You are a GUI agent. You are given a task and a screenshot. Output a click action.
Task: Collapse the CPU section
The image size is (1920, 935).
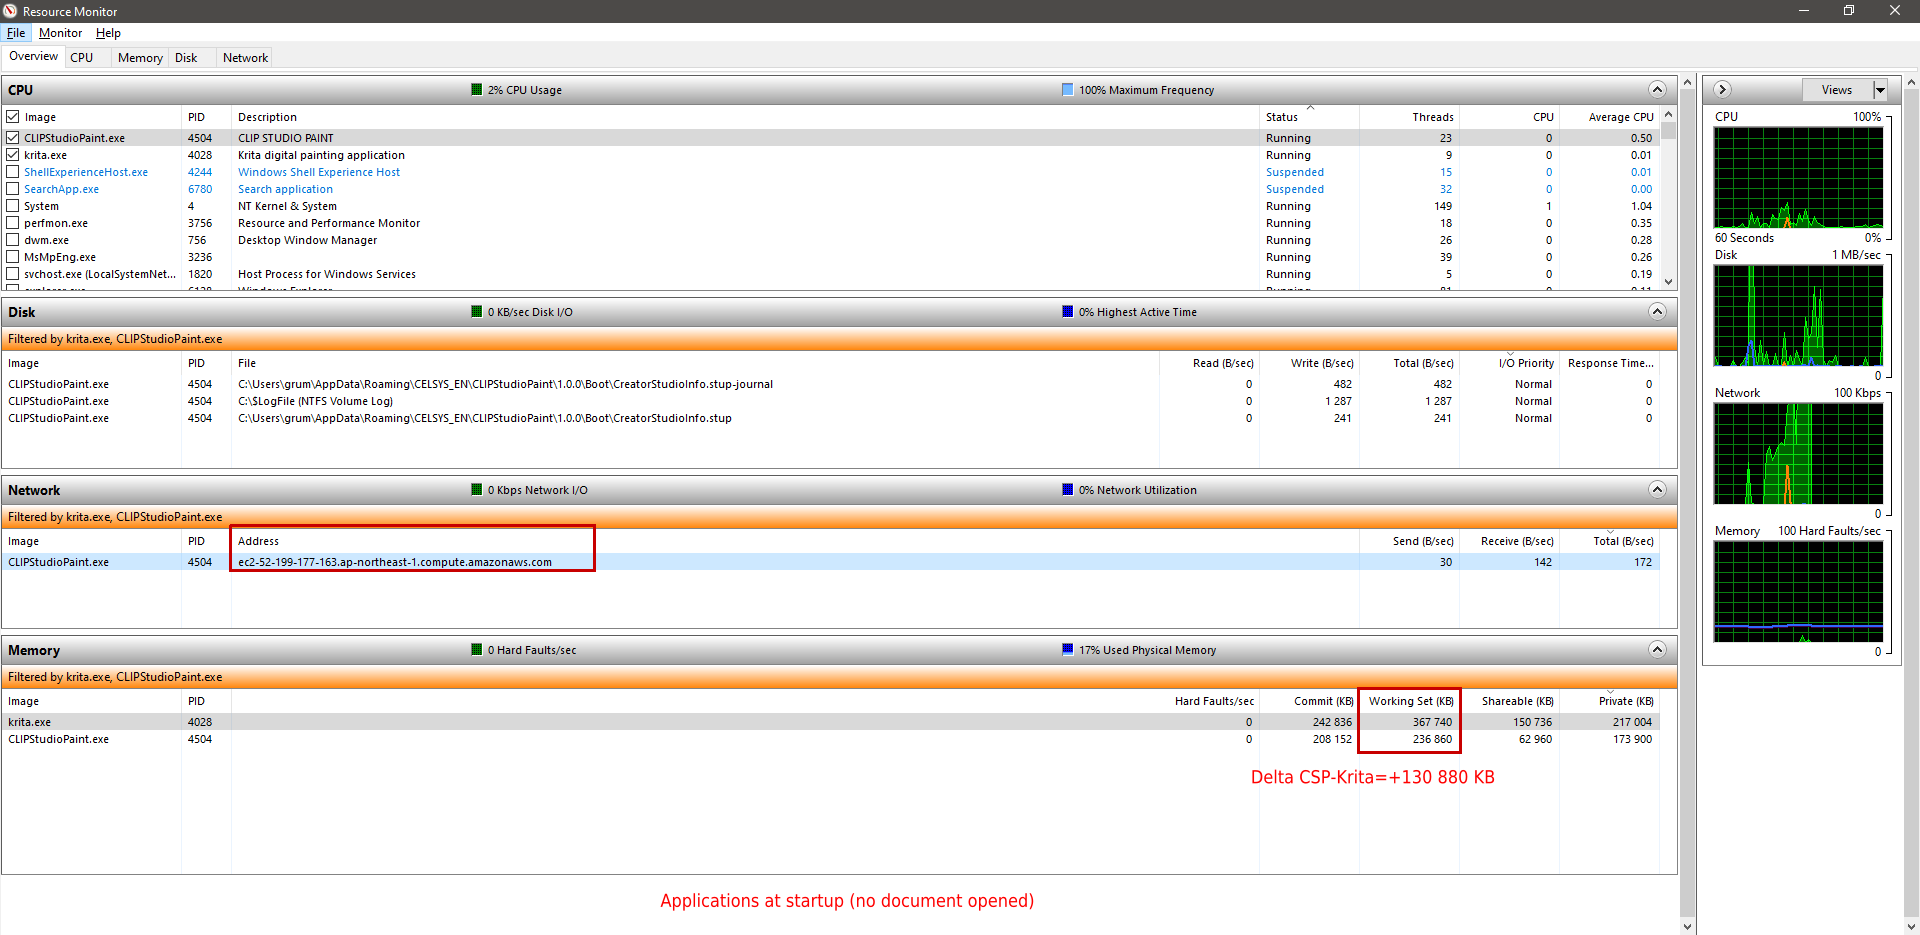[1657, 90]
